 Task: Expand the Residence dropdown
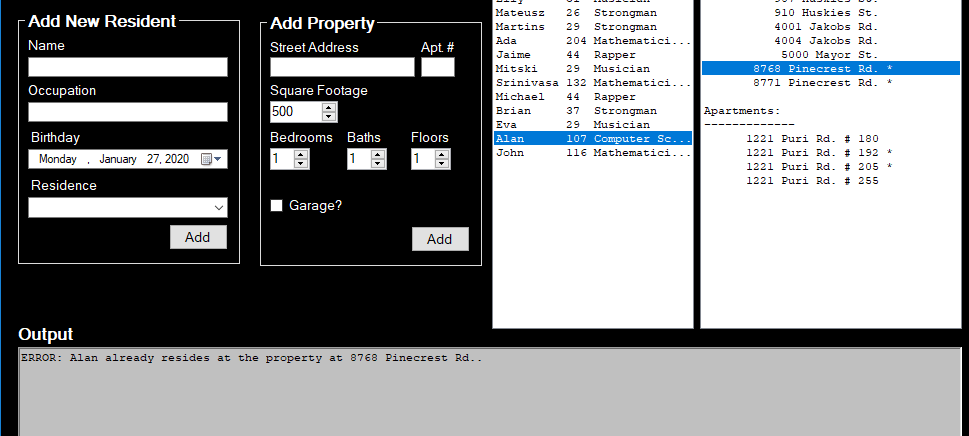point(218,207)
